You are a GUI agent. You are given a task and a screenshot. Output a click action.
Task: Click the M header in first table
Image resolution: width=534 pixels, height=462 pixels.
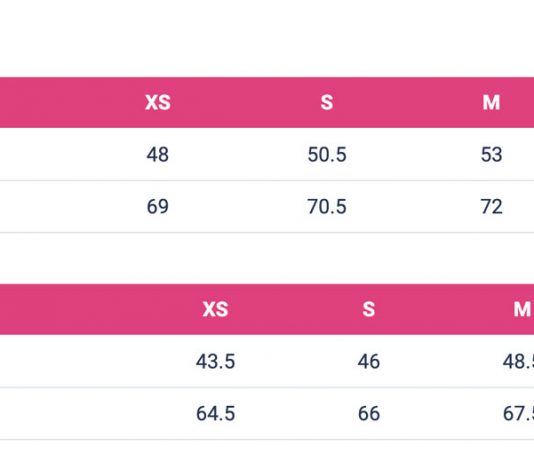(x=491, y=102)
